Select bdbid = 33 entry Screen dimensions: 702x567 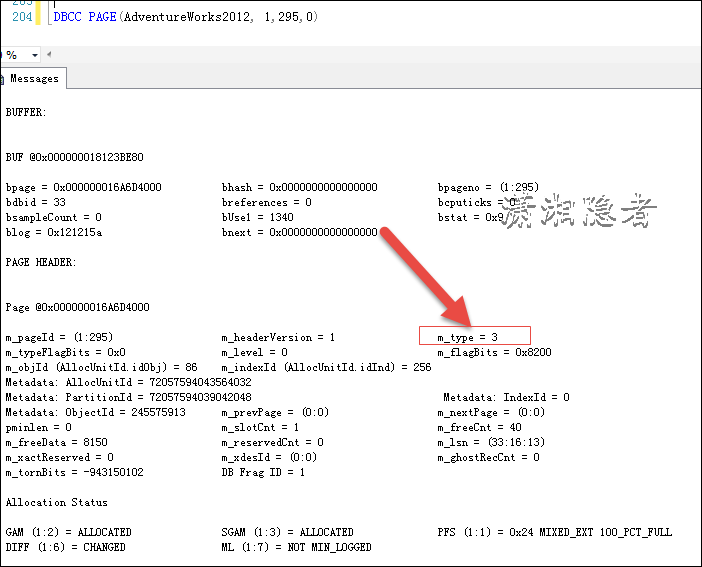tap(36, 202)
